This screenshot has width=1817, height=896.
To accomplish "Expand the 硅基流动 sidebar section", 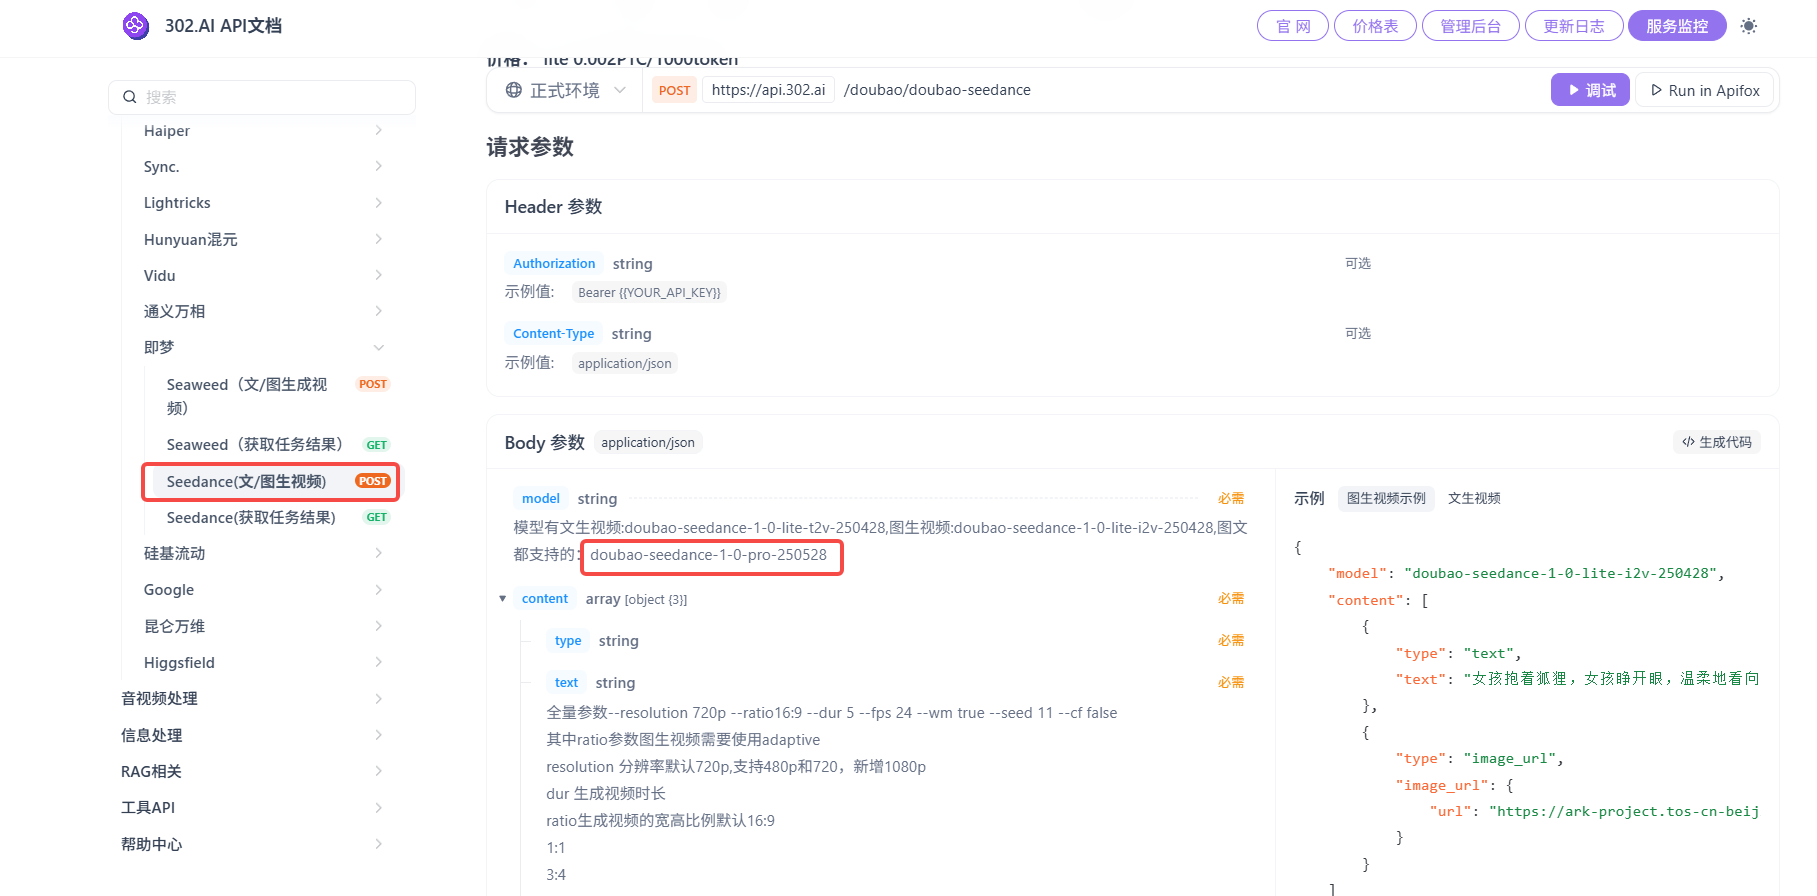I will click(263, 553).
